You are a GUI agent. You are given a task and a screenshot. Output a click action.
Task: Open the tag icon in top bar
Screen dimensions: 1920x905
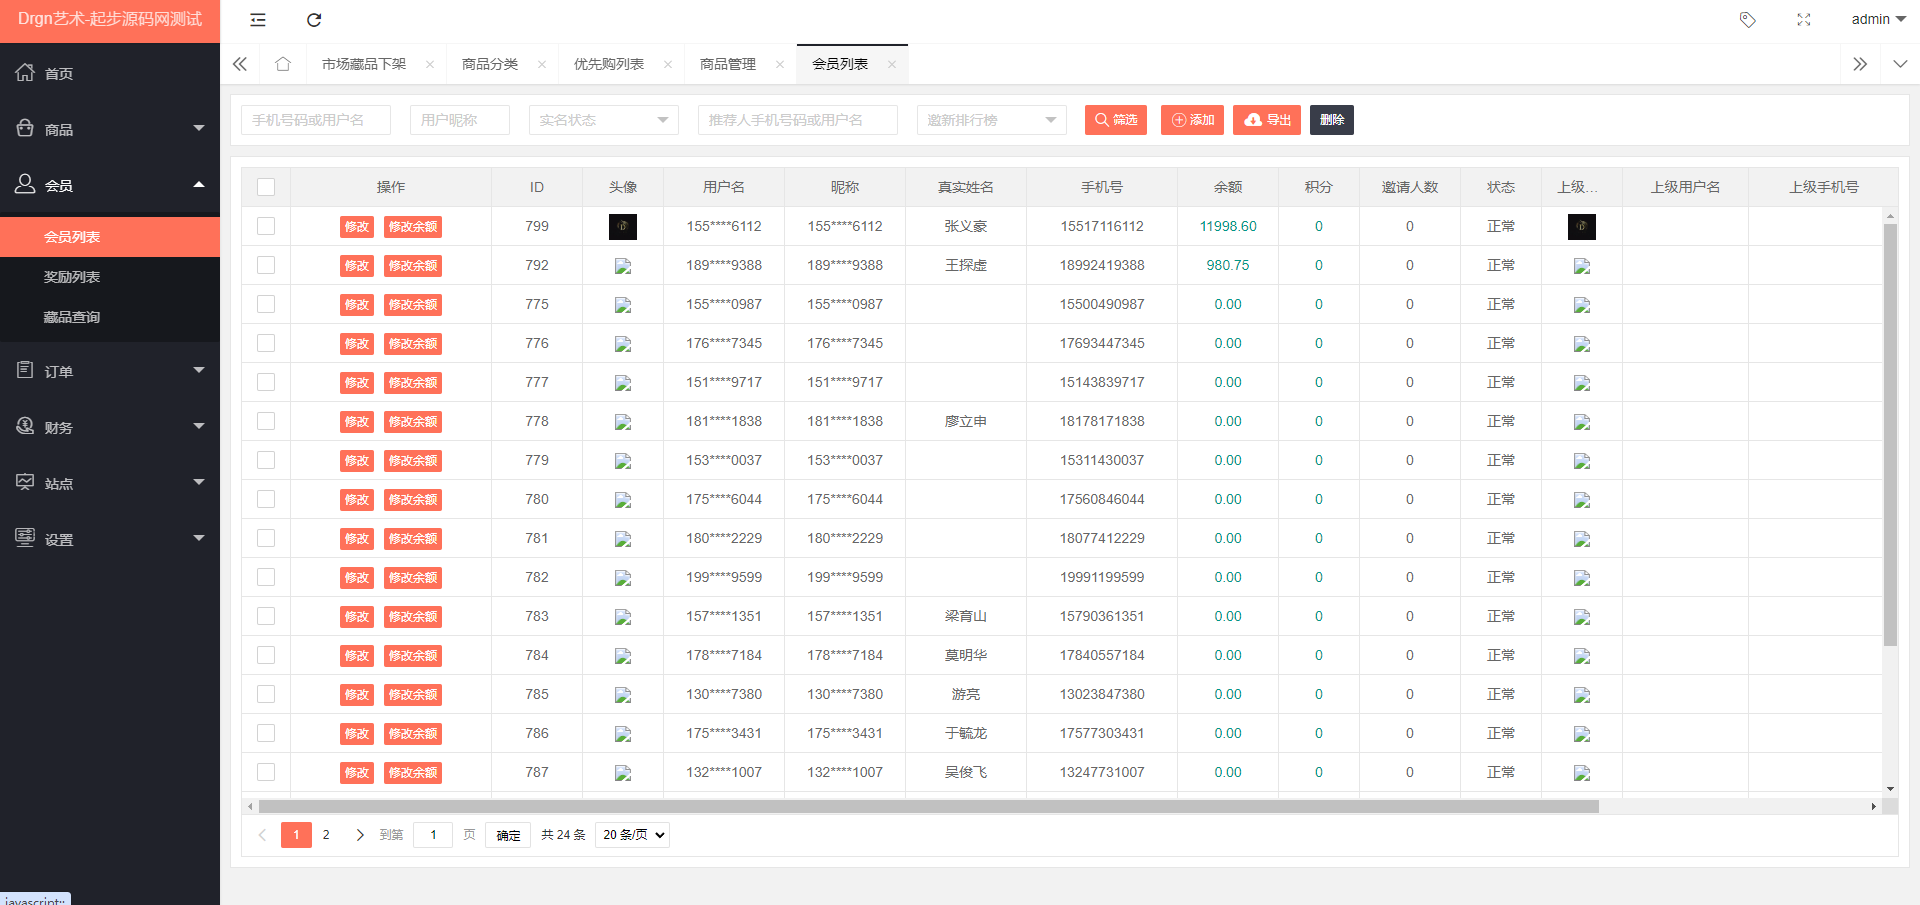[x=1747, y=20]
